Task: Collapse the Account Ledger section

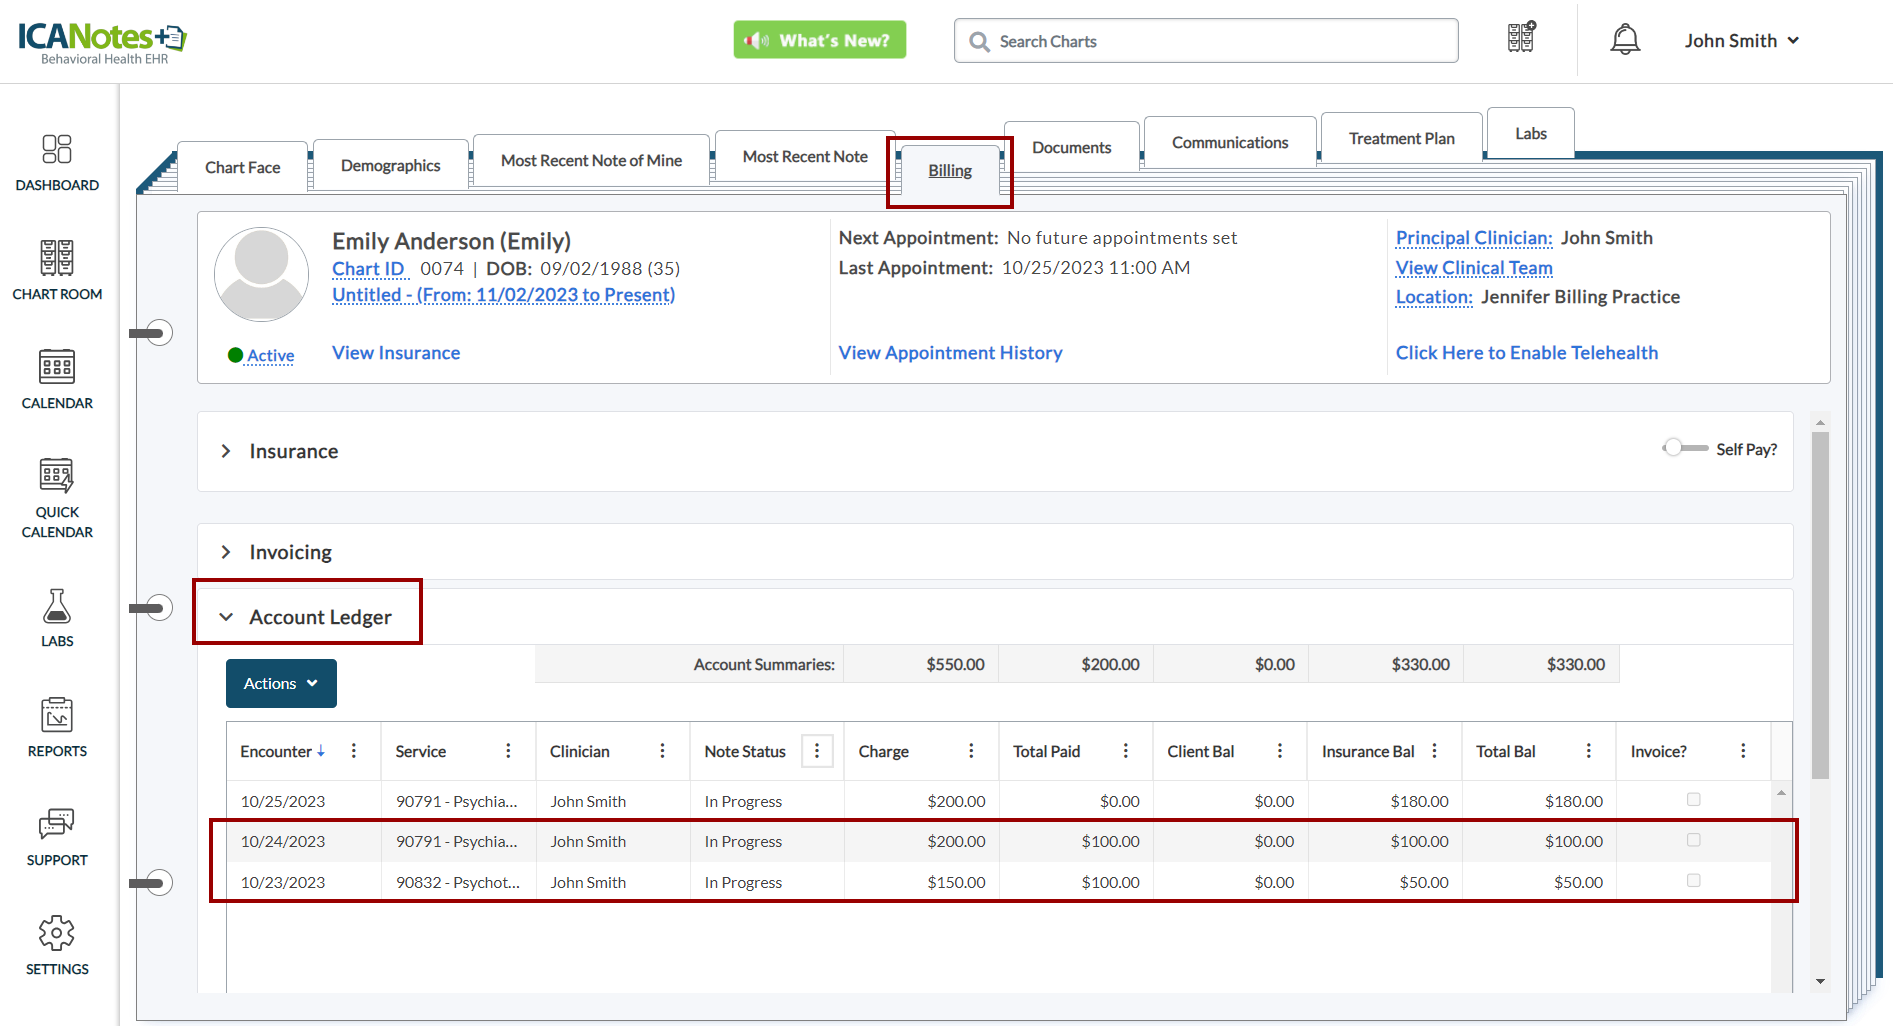Action: coord(227,617)
